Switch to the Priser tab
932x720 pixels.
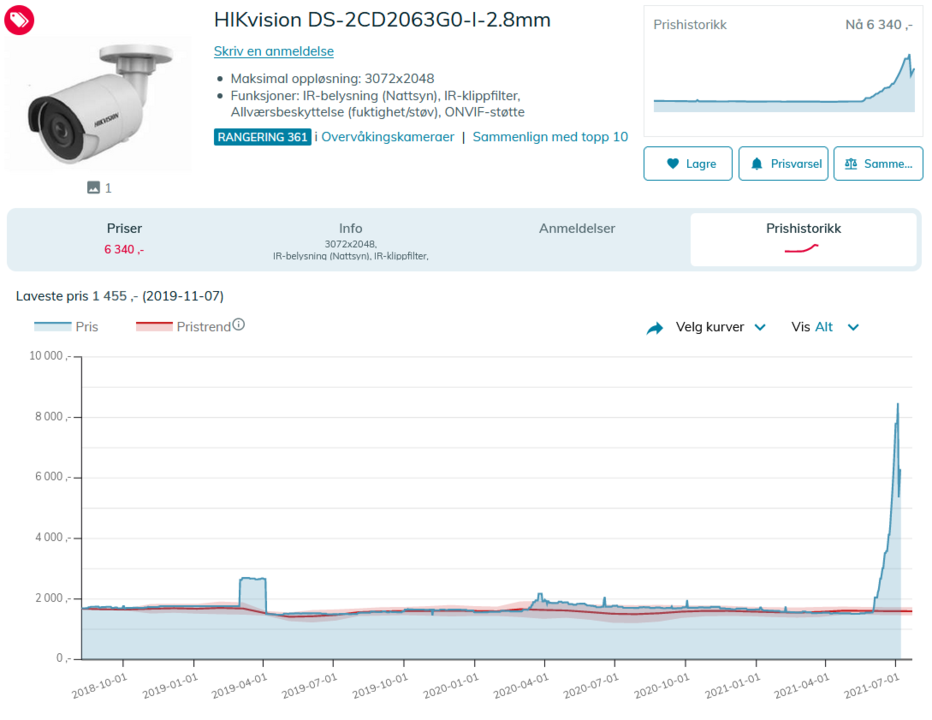click(x=125, y=238)
